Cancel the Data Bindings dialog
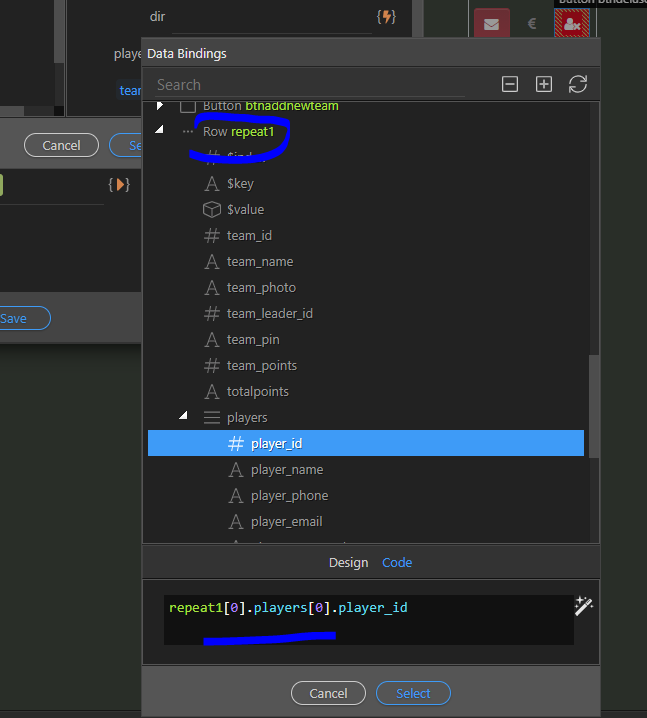This screenshot has width=647, height=718. pos(328,693)
